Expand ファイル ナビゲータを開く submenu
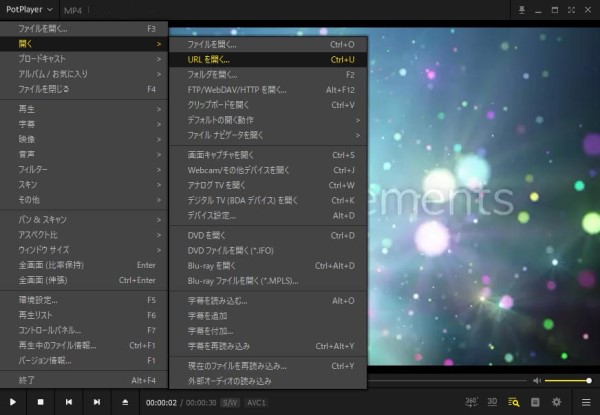This screenshot has width=600, height=415. coord(268,135)
